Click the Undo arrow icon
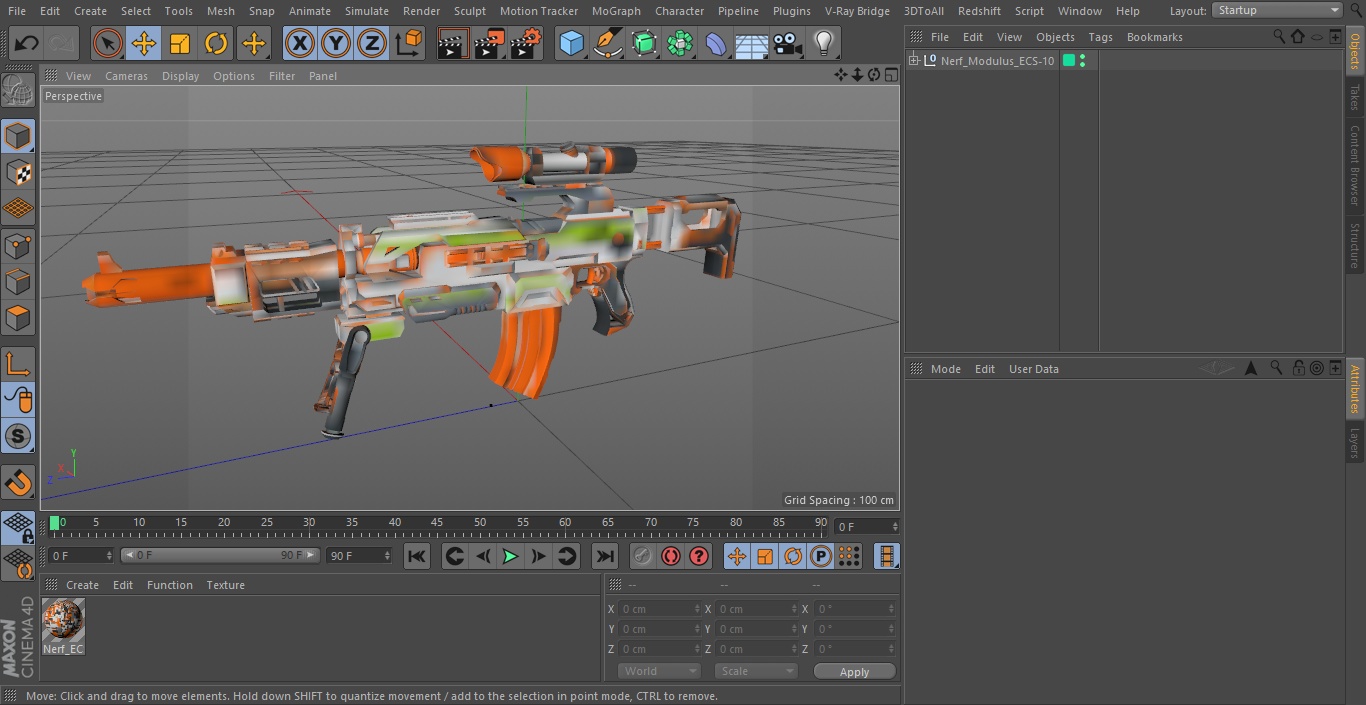The height and width of the screenshot is (705, 1366). (27, 43)
